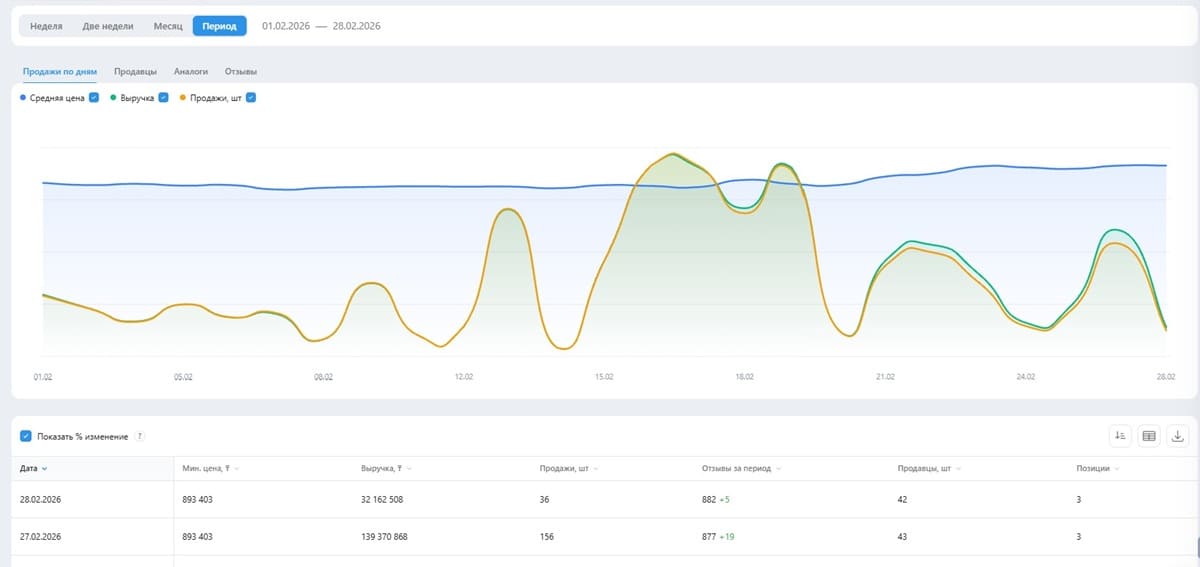The image size is (1200, 567).
Task: Click the date cell 28.02.2026 in the table
Action: [41, 498]
